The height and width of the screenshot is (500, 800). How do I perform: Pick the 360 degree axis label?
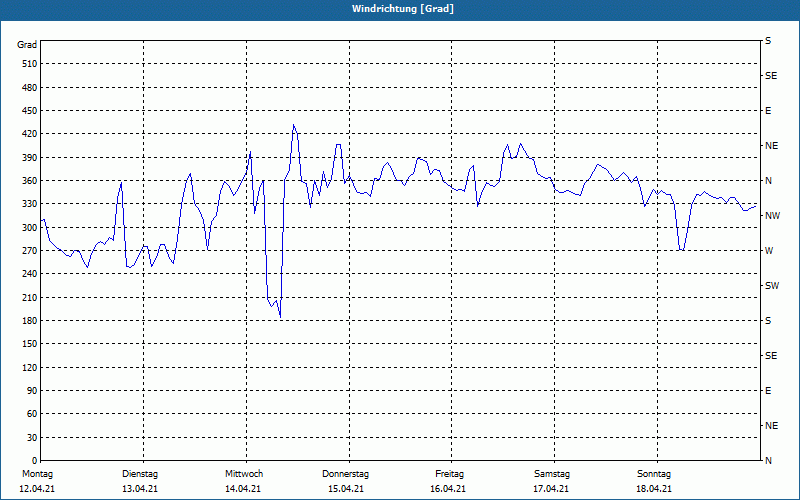pos(30,181)
